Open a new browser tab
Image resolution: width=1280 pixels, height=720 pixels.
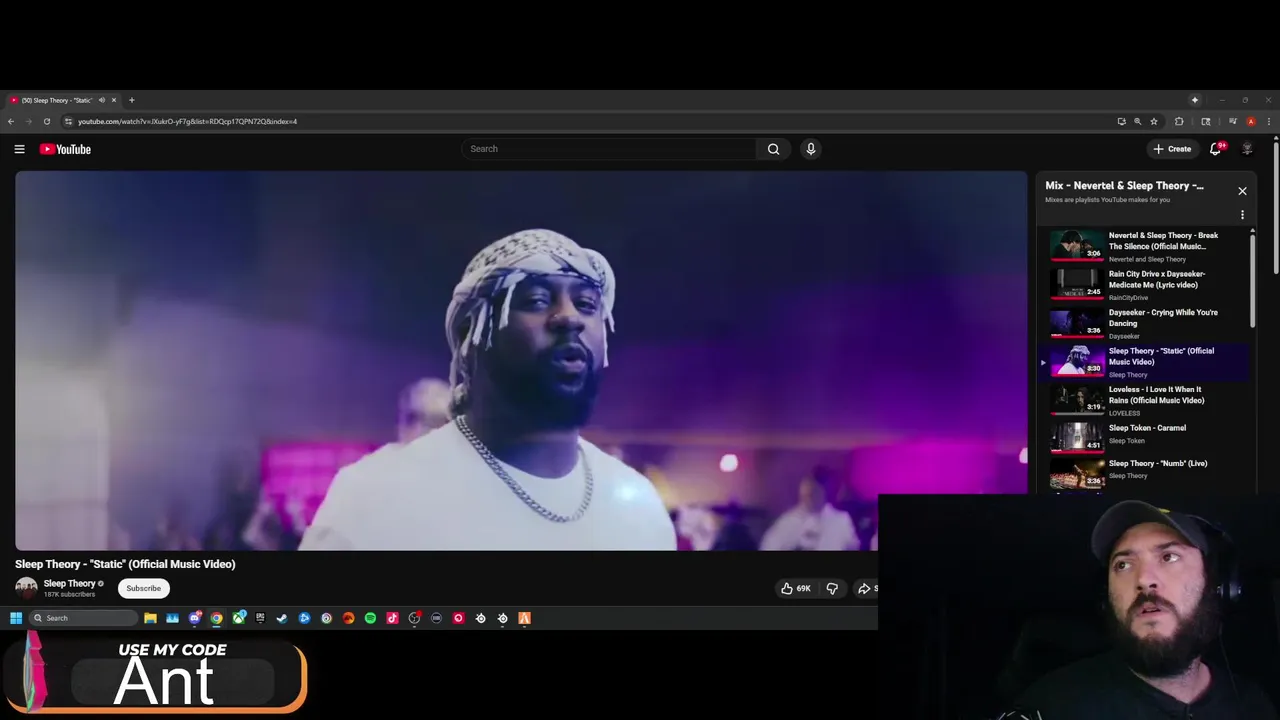(x=131, y=100)
